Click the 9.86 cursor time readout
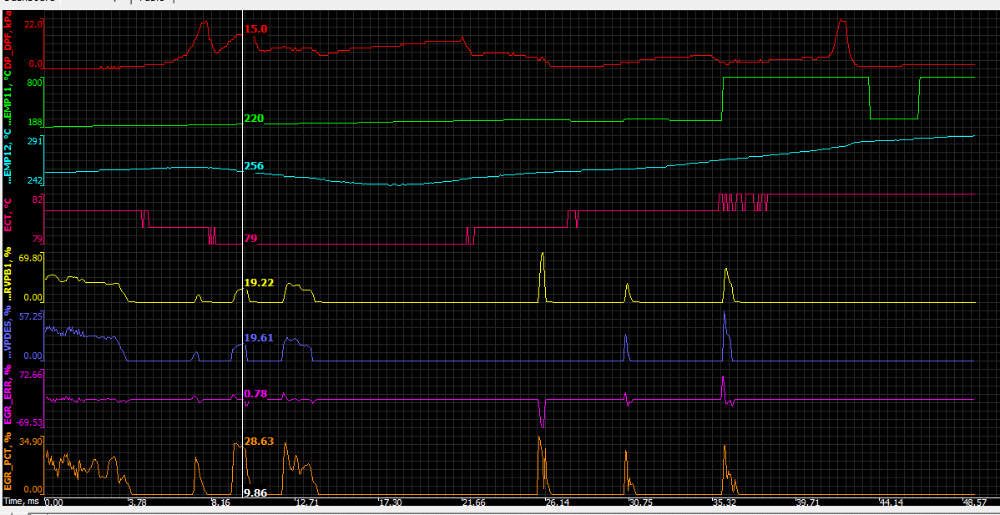1000x515 pixels. 256,492
